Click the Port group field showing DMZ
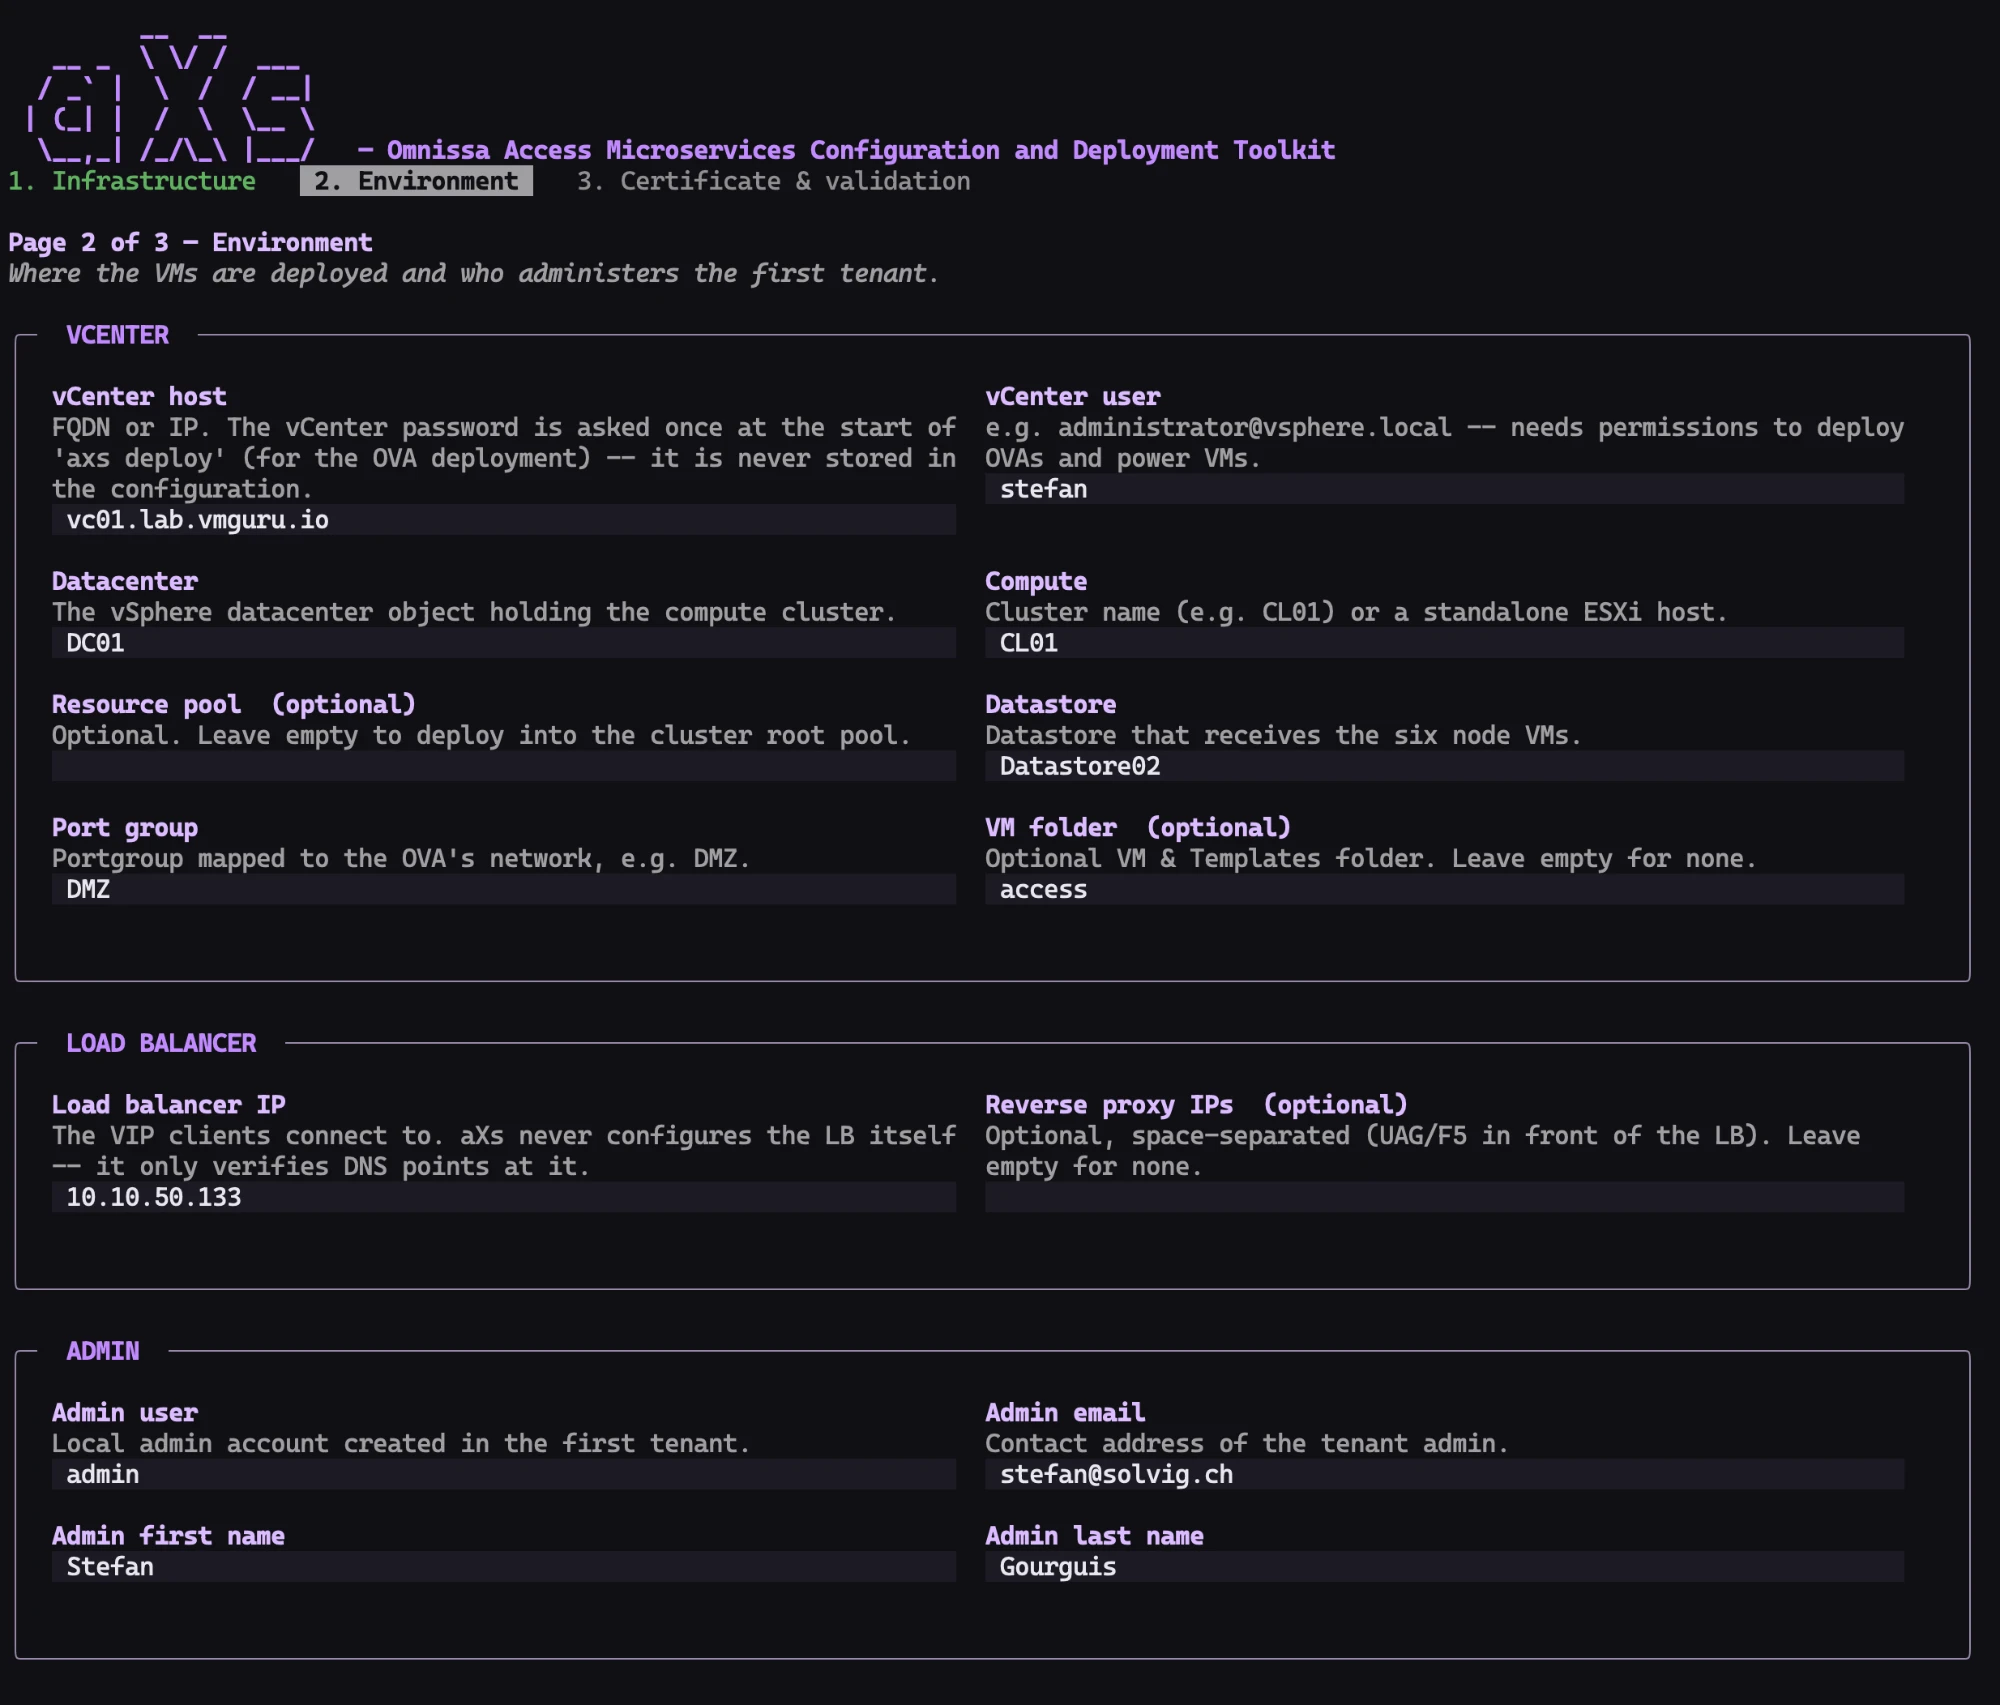The image size is (2000, 1705). coord(504,889)
